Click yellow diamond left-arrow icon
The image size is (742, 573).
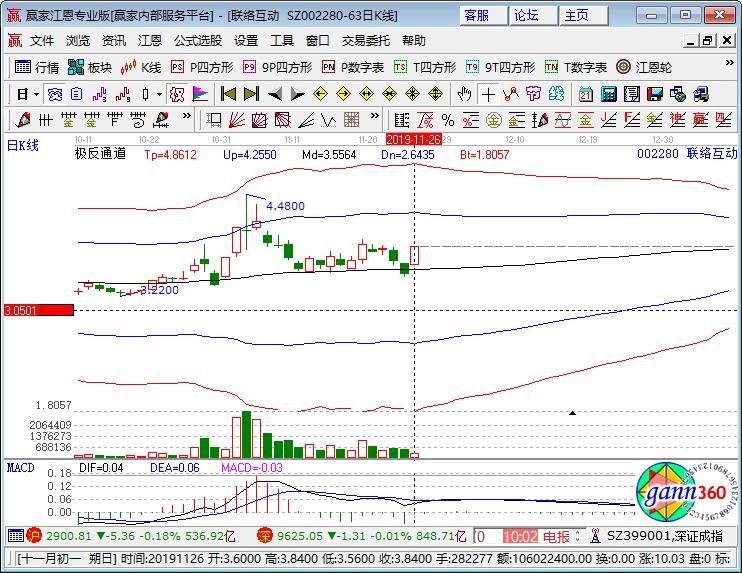point(320,94)
